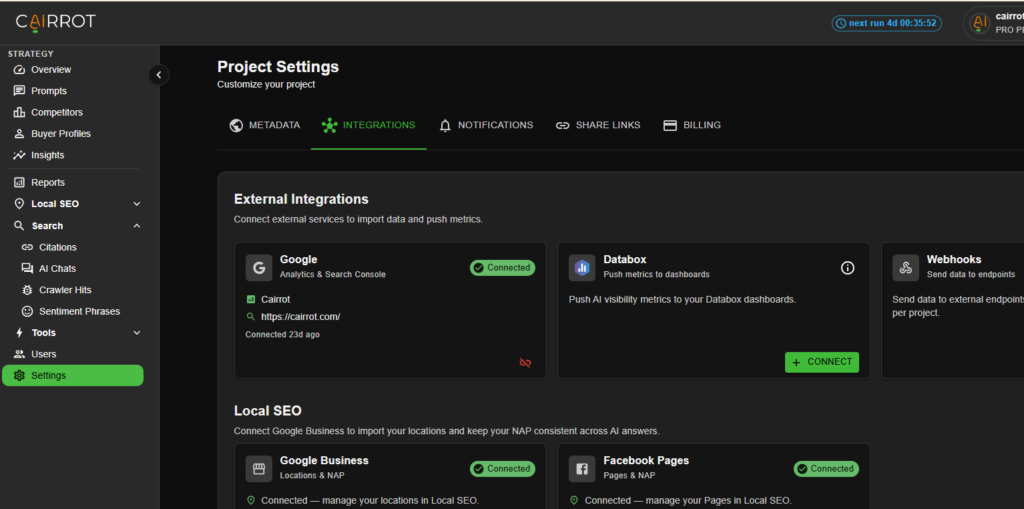1024x509 pixels.
Task: Switch to the Metadata tab
Action: [264, 125]
